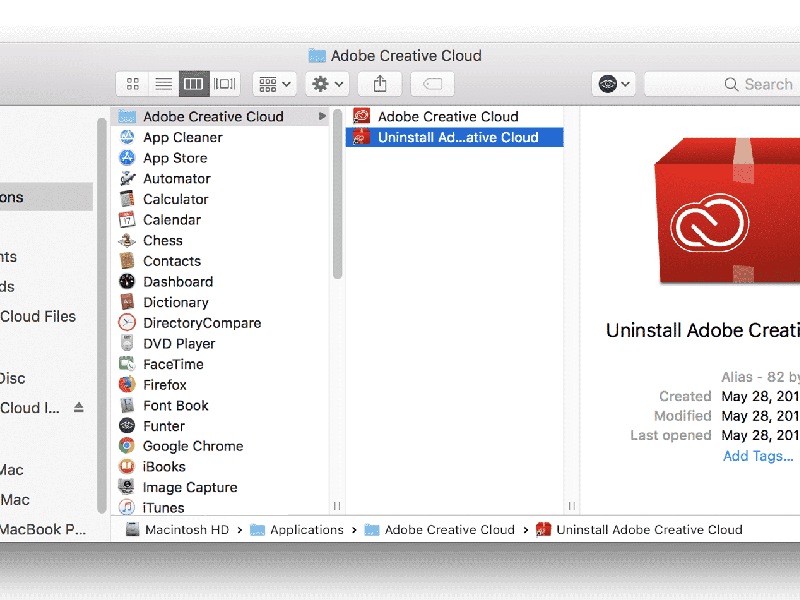Click the Font Book label text
800x600 pixels.
point(176,405)
